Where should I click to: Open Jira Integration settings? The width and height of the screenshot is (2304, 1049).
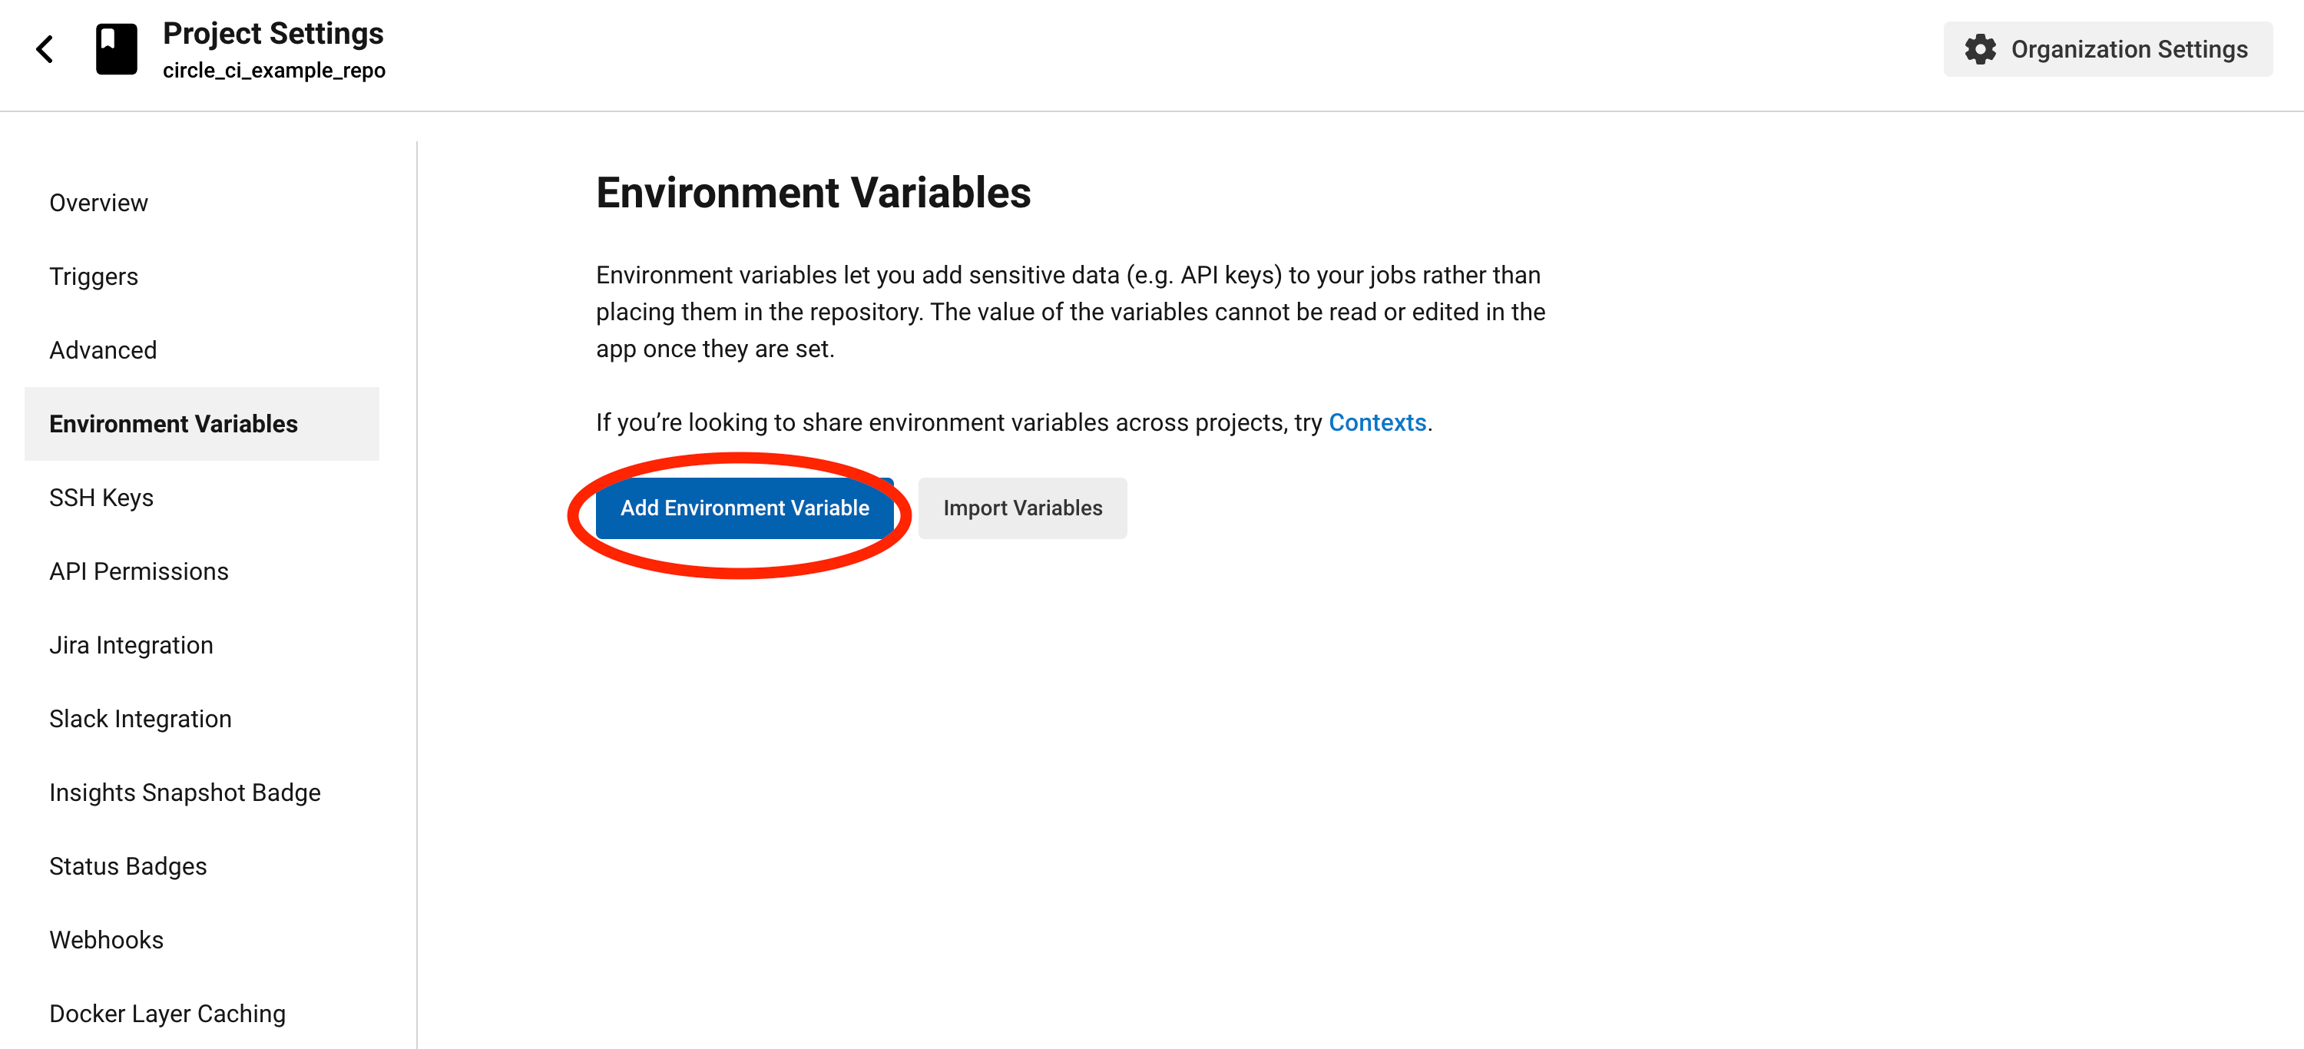click(131, 645)
